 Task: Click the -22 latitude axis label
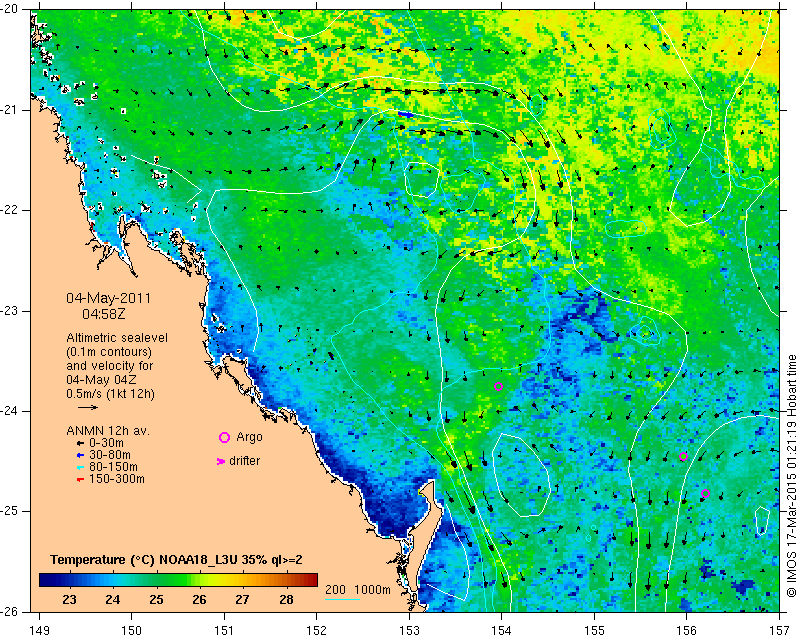tap(9, 210)
